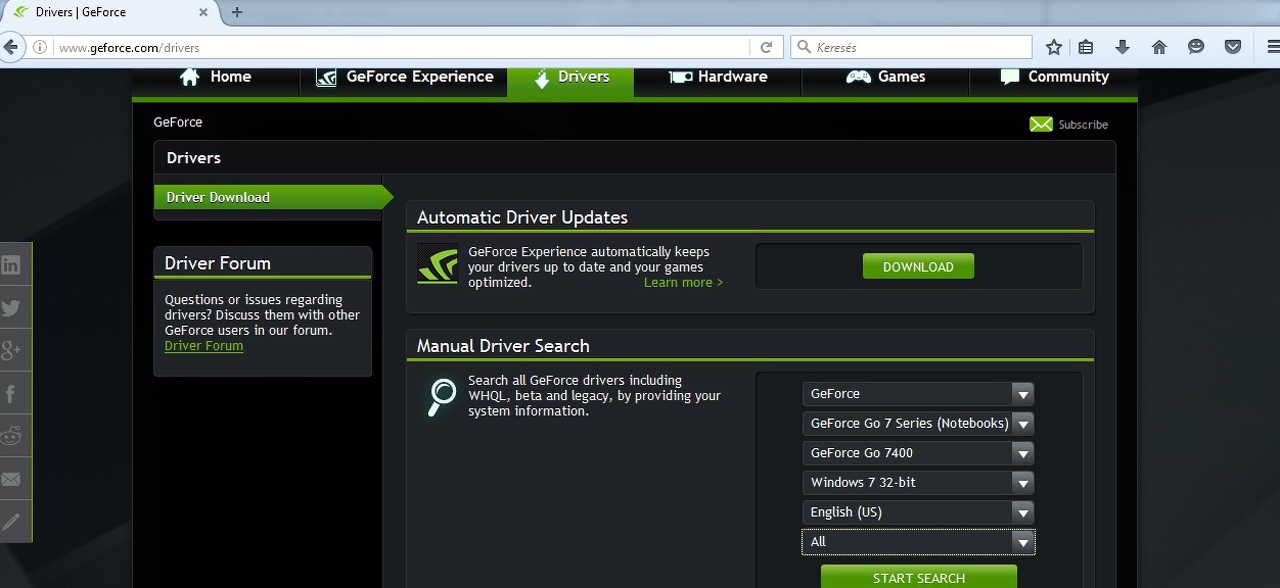1280x588 pixels.
Task: Share page via Reddit sidebar icon
Action: tap(12, 436)
